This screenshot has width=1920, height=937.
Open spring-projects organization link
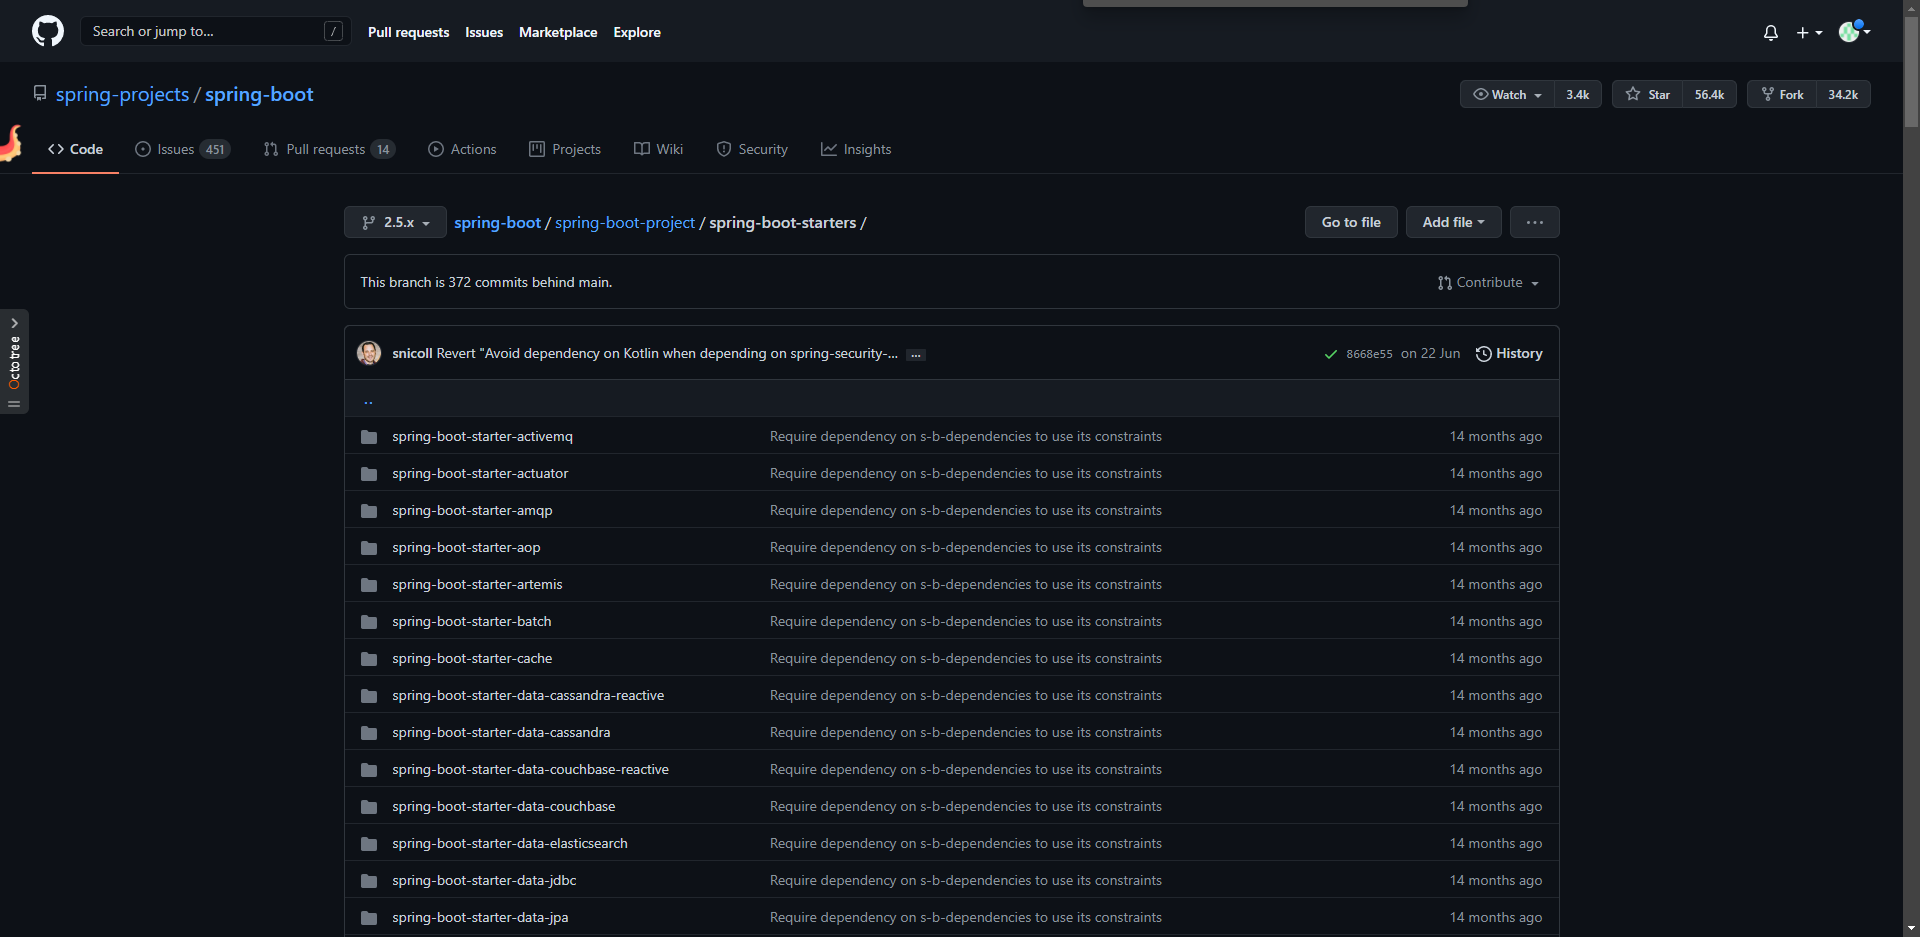(122, 94)
